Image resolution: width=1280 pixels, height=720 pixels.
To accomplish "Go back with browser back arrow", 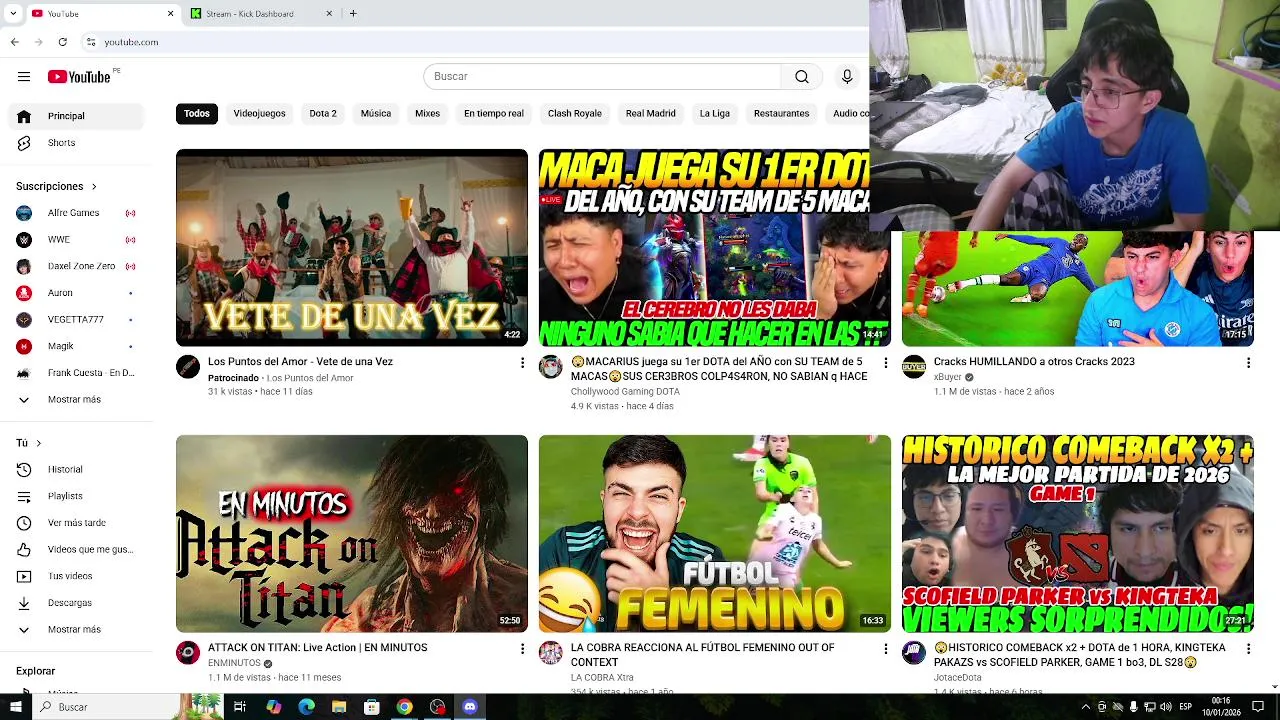I will point(14,42).
